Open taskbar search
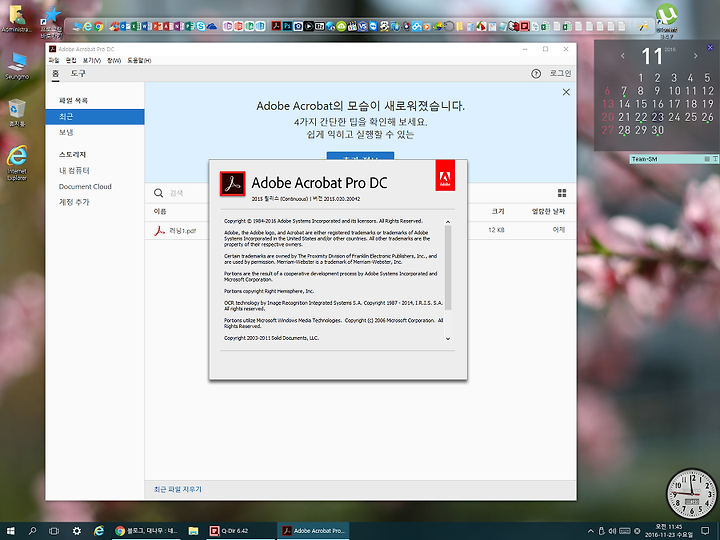Image resolution: width=720 pixels, height=540 pixels. 32,531
